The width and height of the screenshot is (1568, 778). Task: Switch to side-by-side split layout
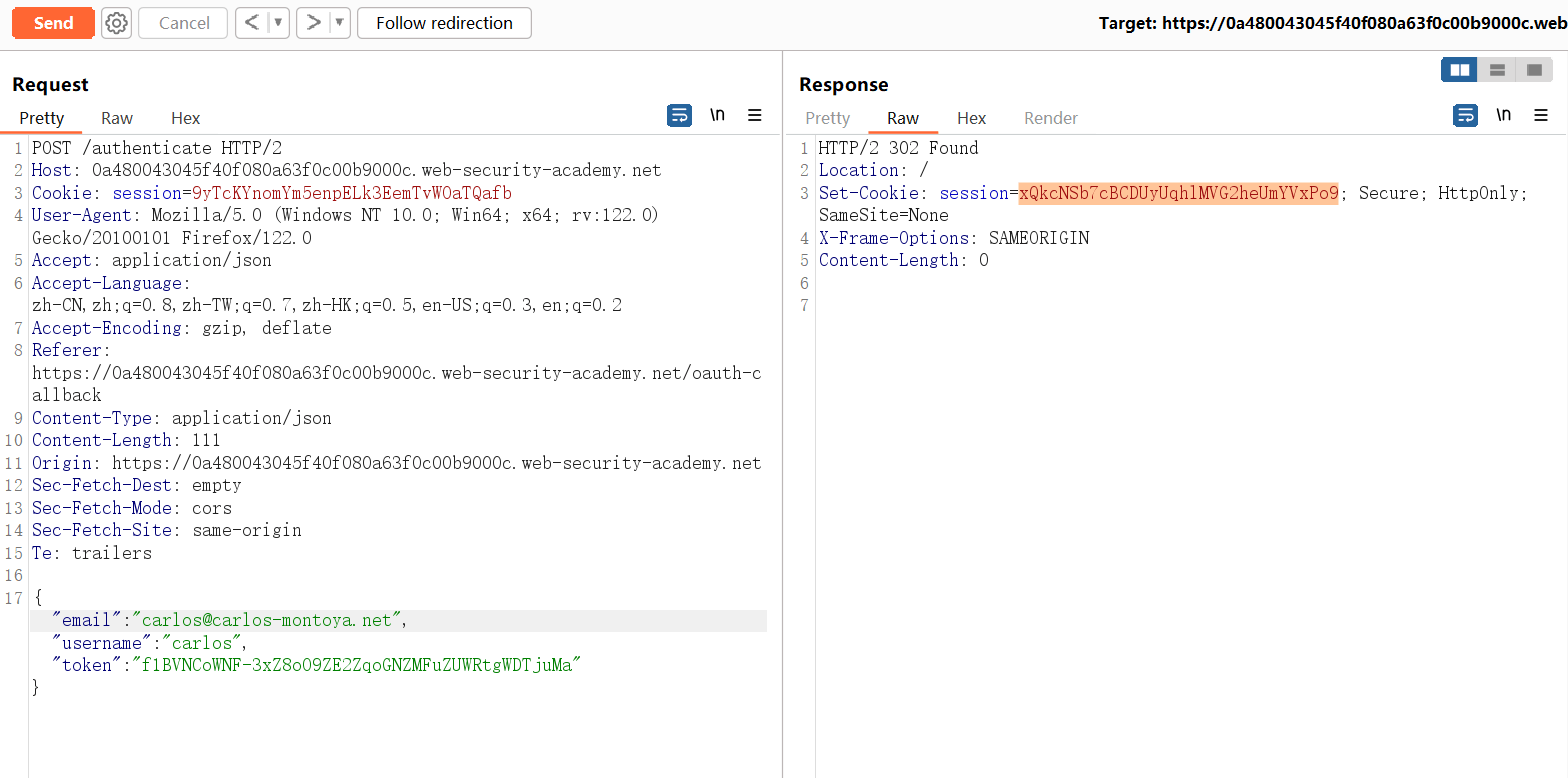tap(1459, 70)
